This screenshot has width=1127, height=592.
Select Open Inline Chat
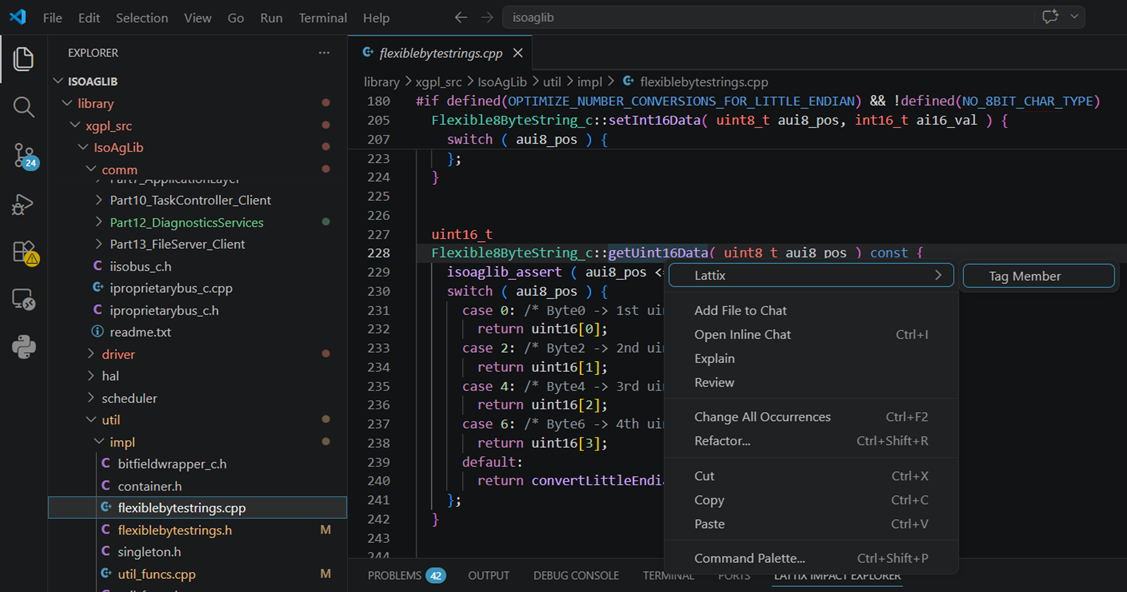point(811,334)
